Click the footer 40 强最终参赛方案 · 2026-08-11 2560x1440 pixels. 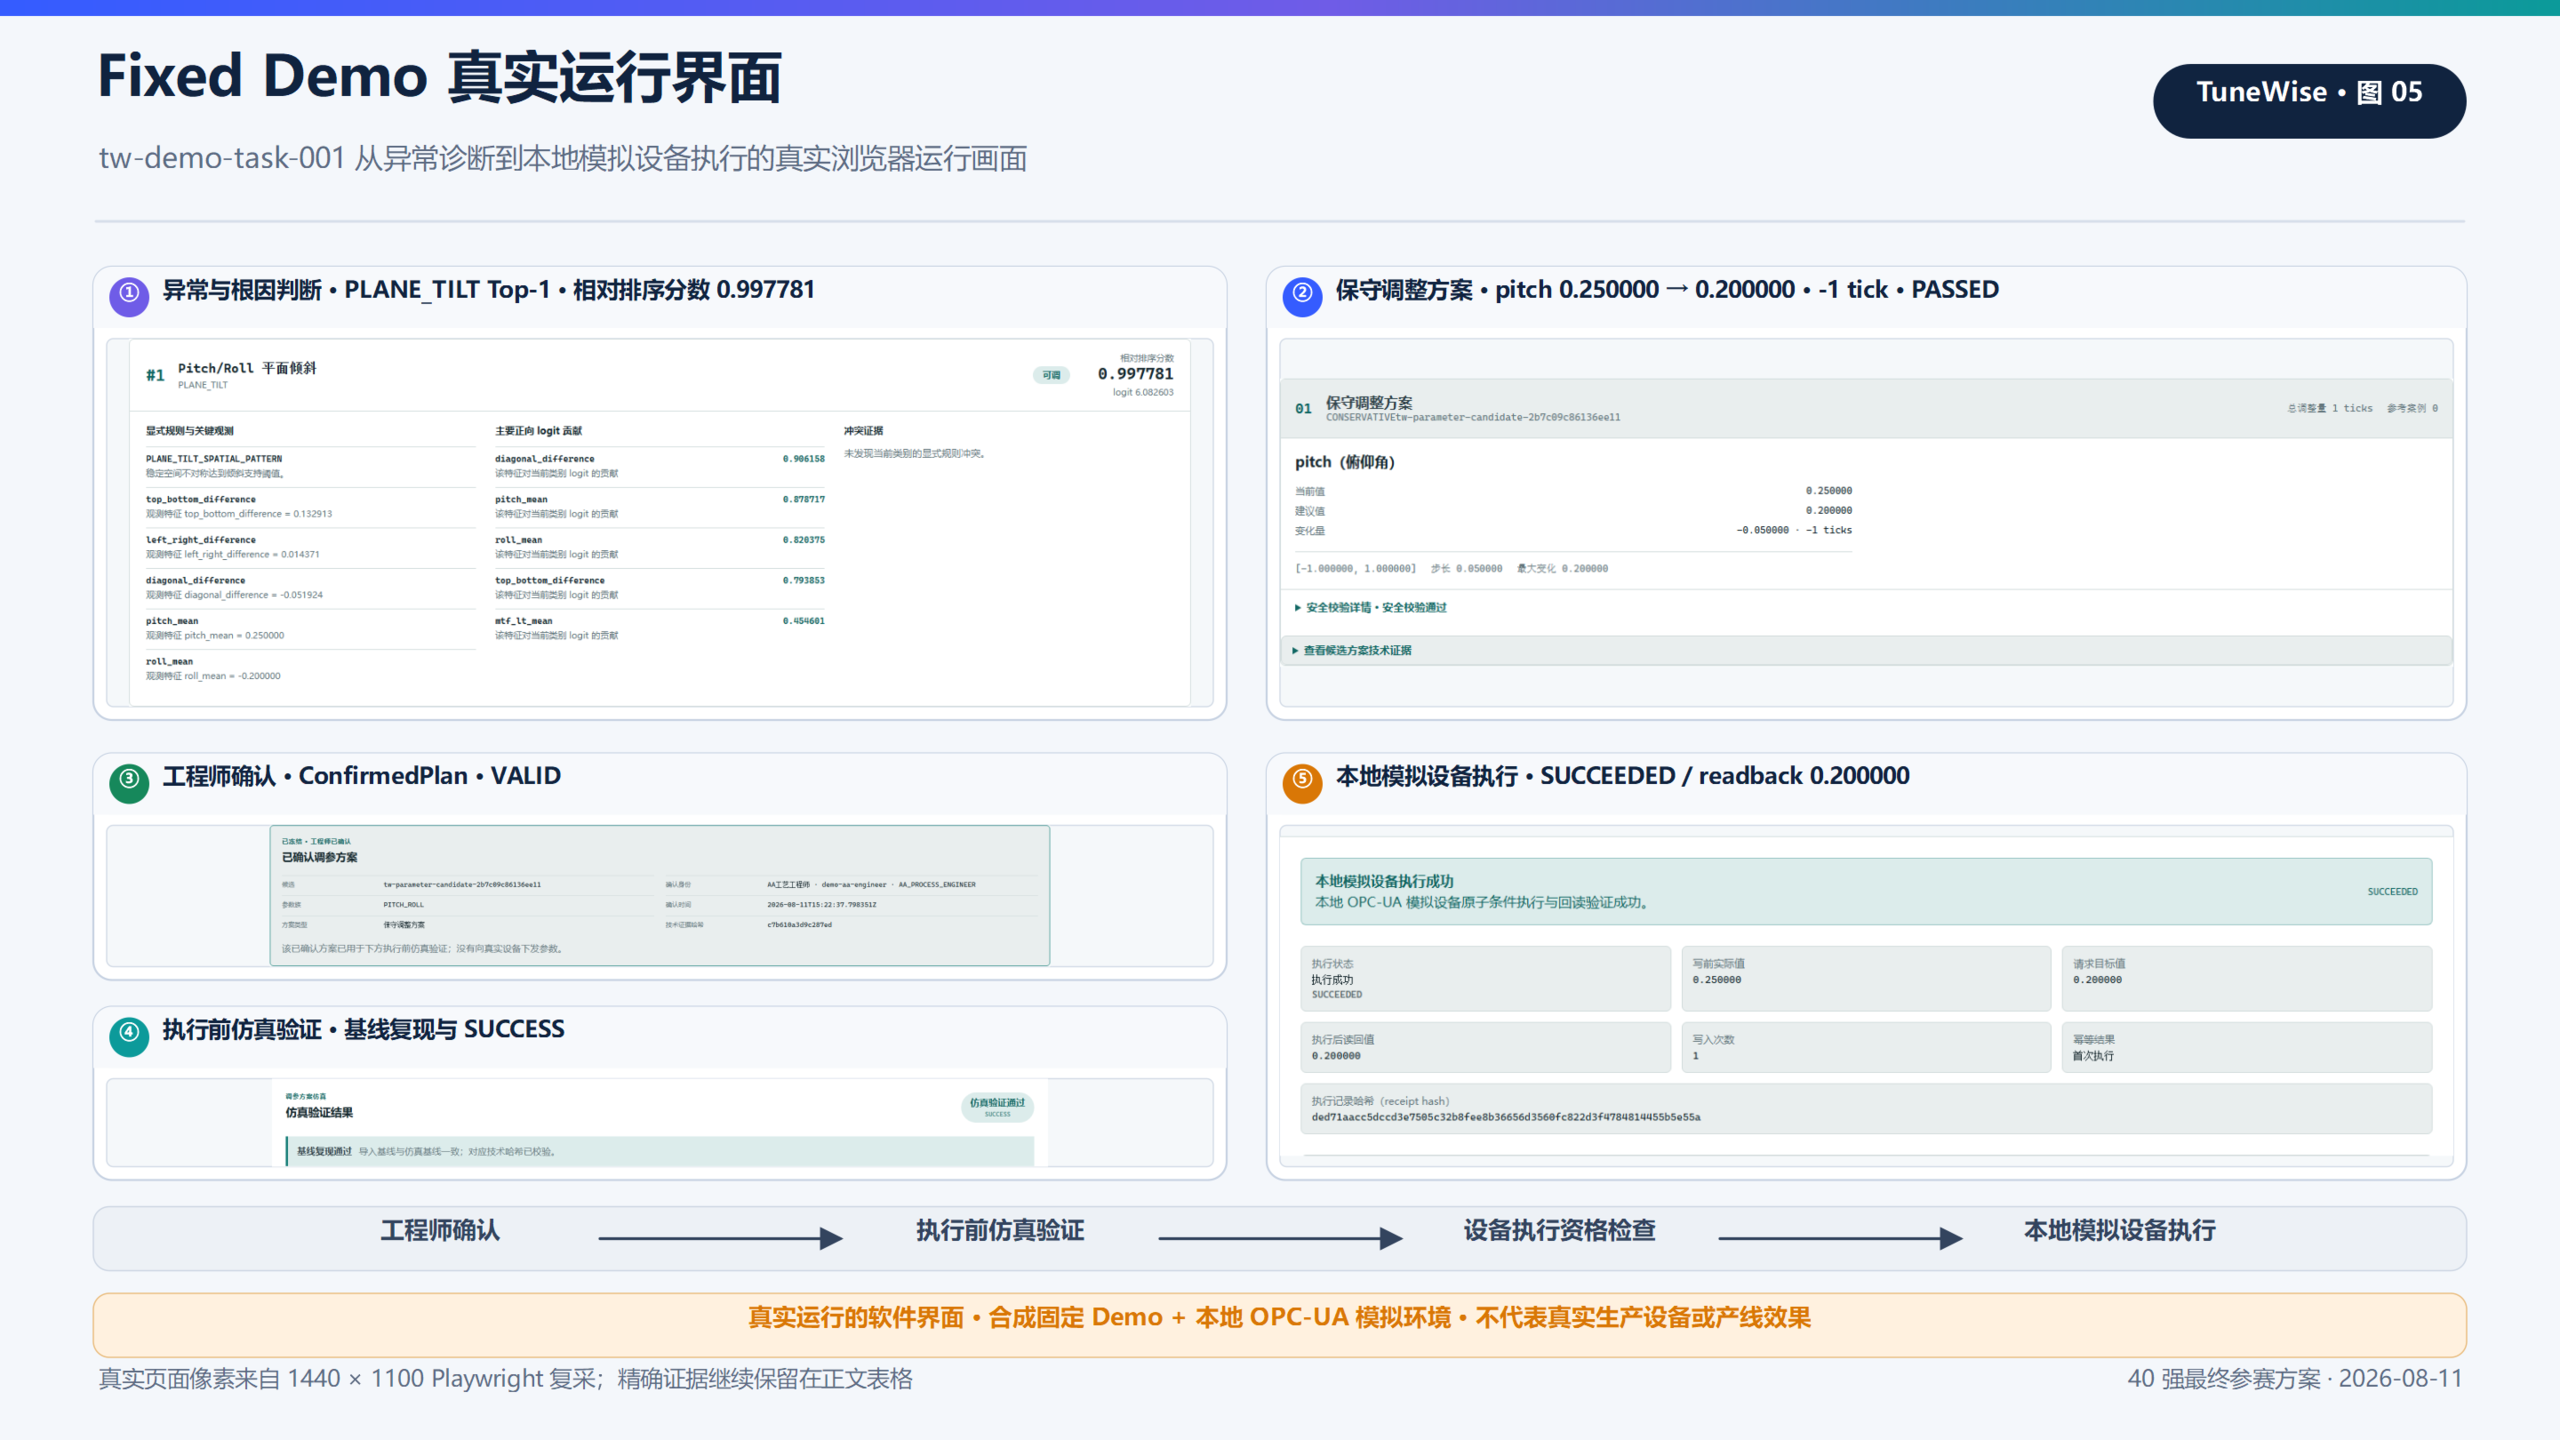pyautogui.click(x=2294, y=1379)
